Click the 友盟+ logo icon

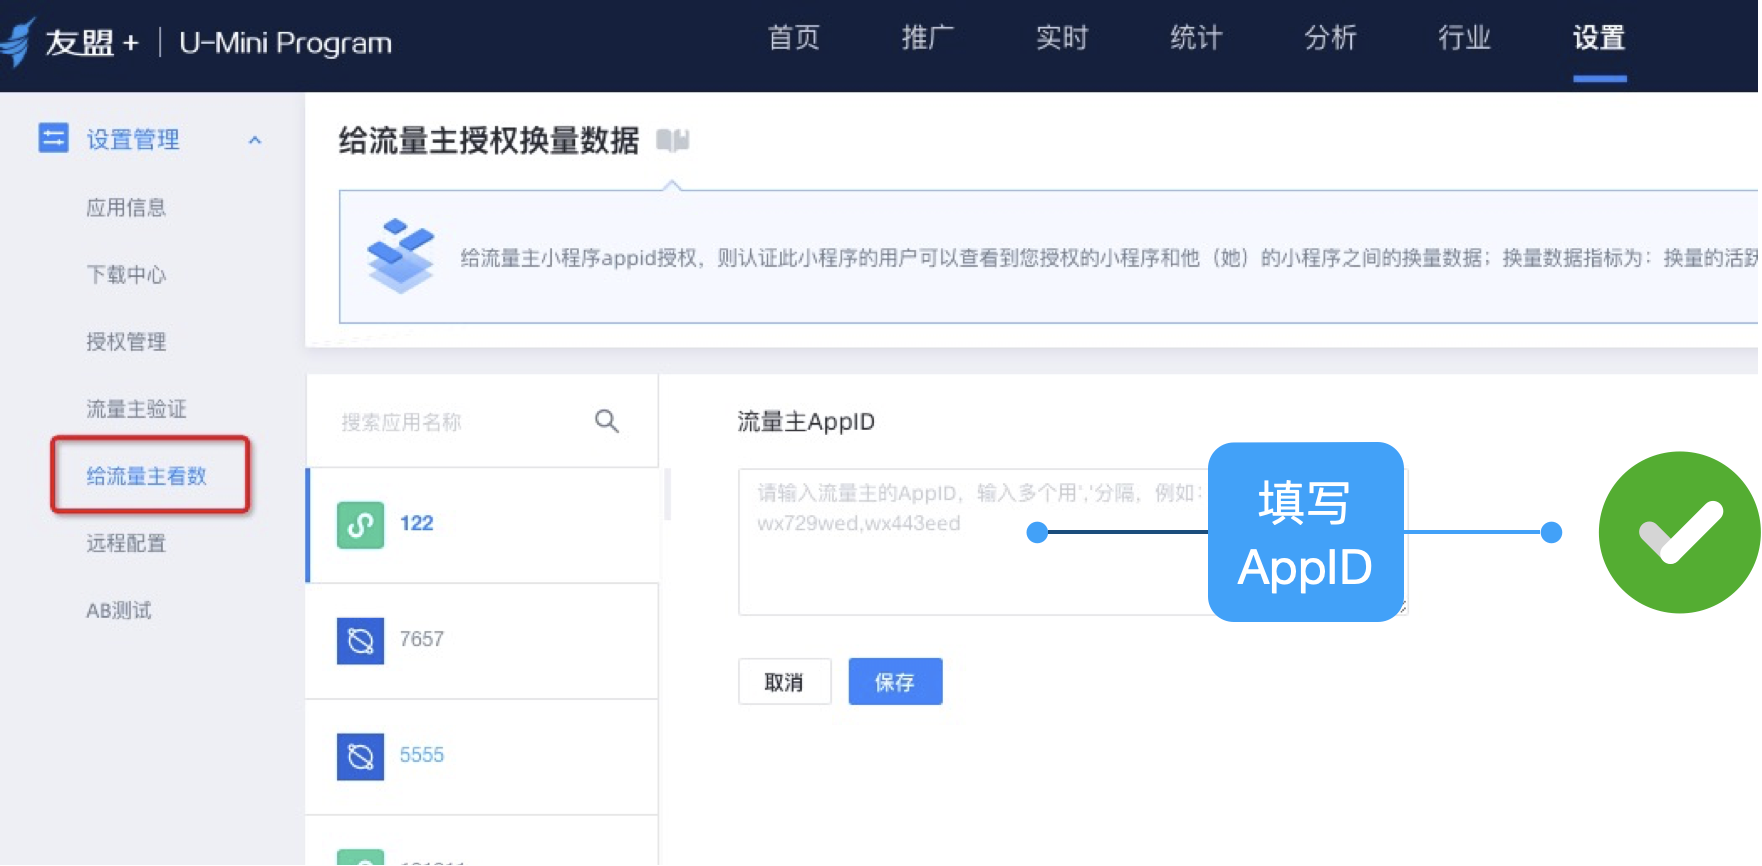pos(18,42)
